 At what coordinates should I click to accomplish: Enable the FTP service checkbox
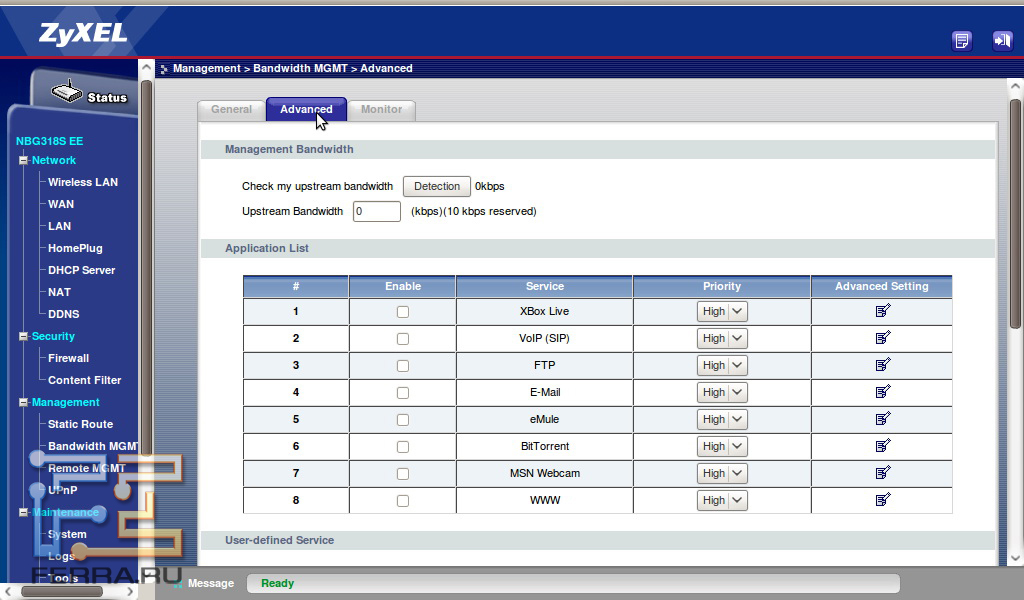[x=403, y=366]
